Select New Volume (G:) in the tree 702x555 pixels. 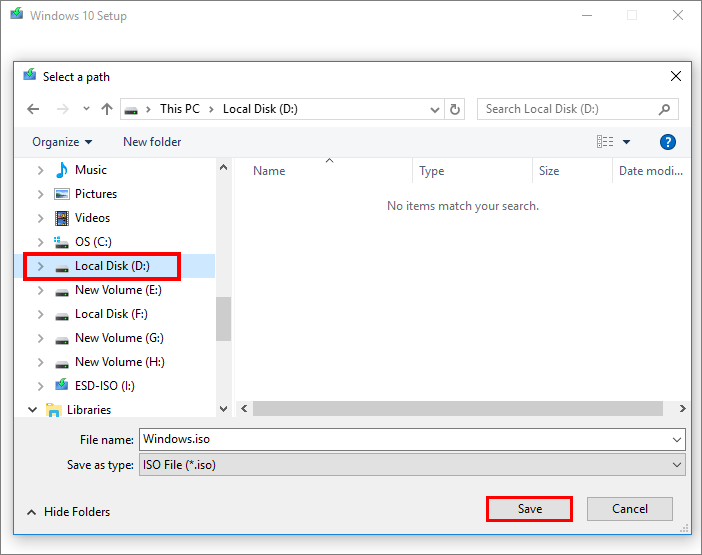tap(119, 338)
